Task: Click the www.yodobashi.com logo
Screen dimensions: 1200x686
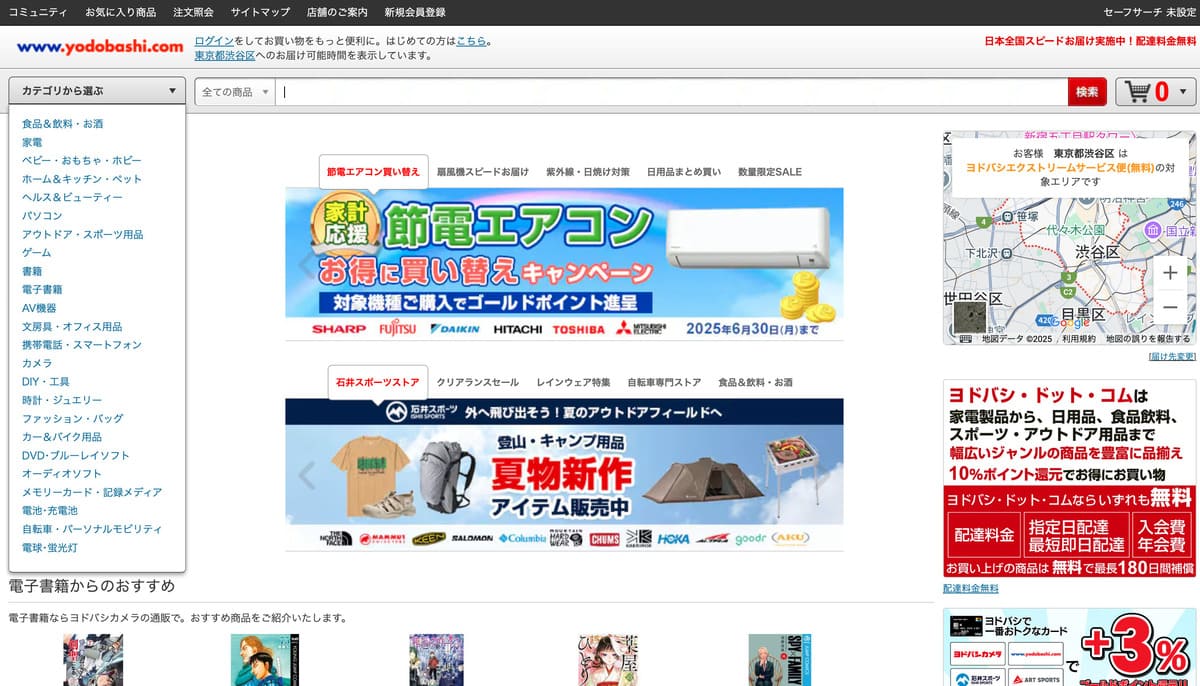Action: point(100,46)
